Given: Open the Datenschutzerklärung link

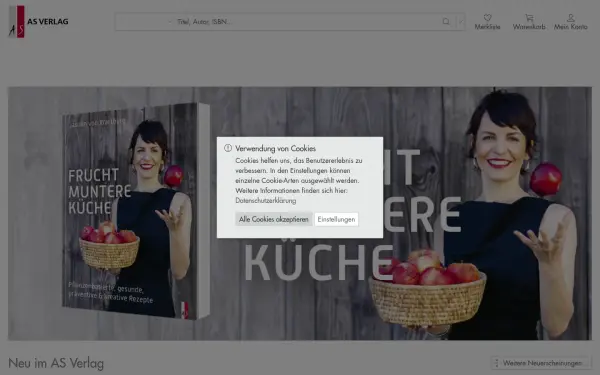Looking at the screenshot, I should [x=266, y=201].
